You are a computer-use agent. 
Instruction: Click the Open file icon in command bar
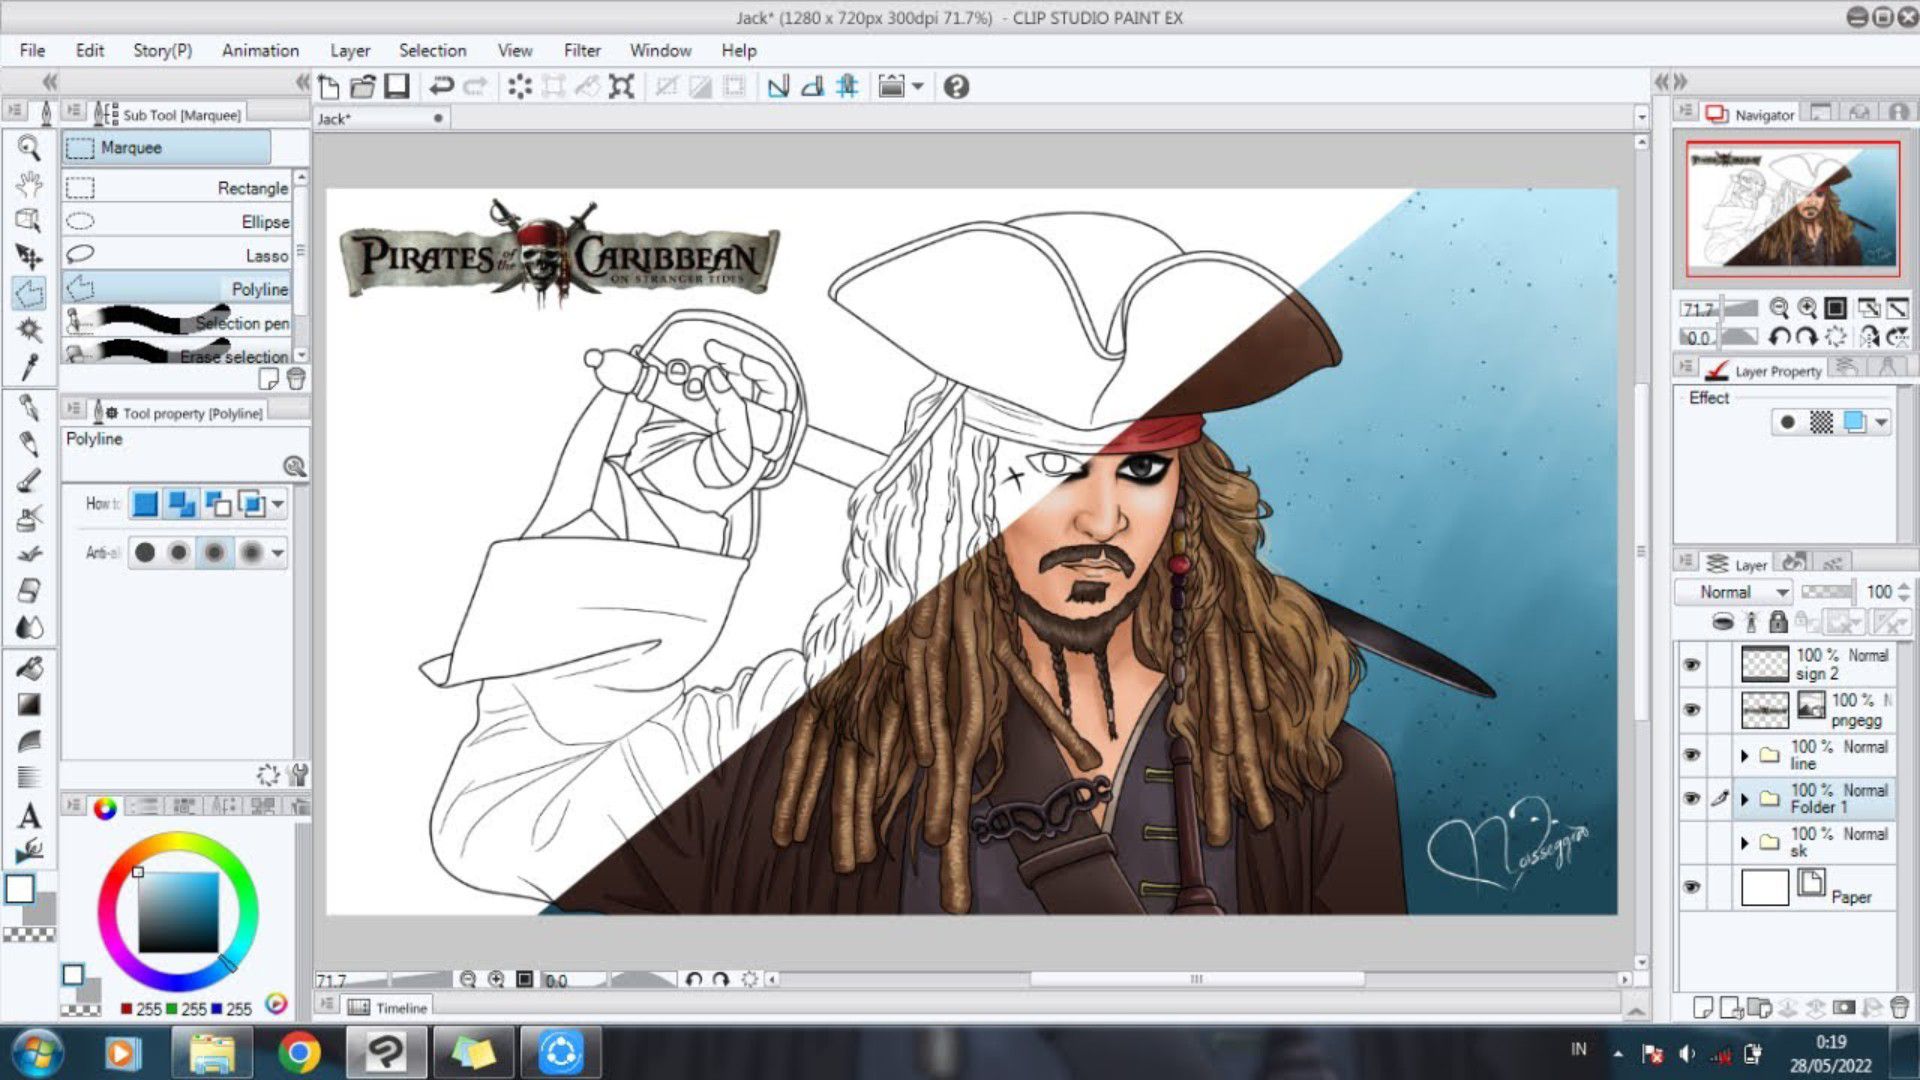tap(363, 87)
